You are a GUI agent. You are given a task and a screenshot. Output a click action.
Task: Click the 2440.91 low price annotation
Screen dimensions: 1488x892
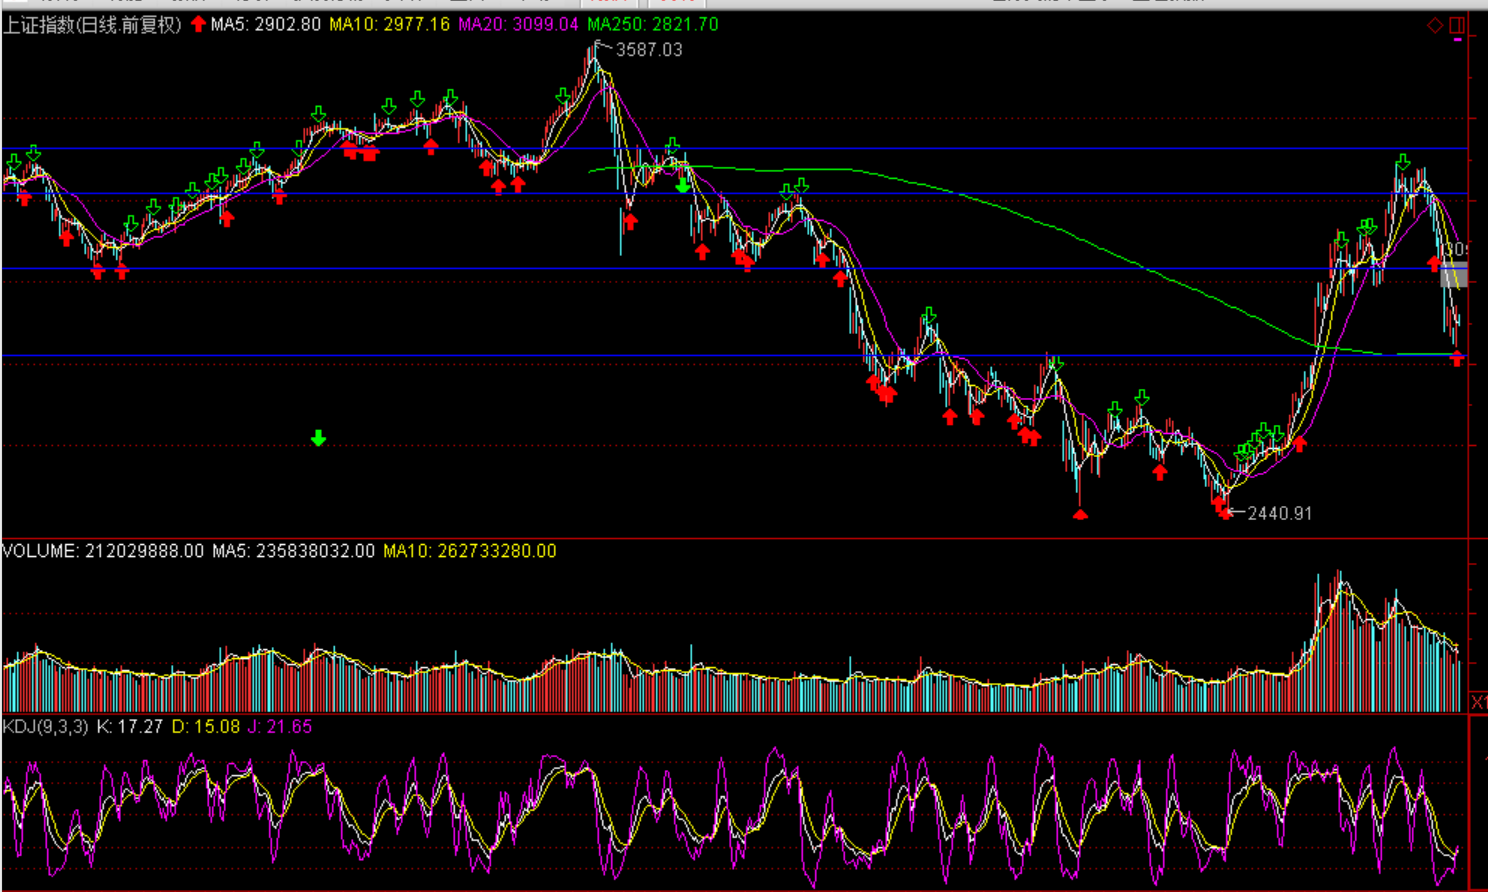1279,513
